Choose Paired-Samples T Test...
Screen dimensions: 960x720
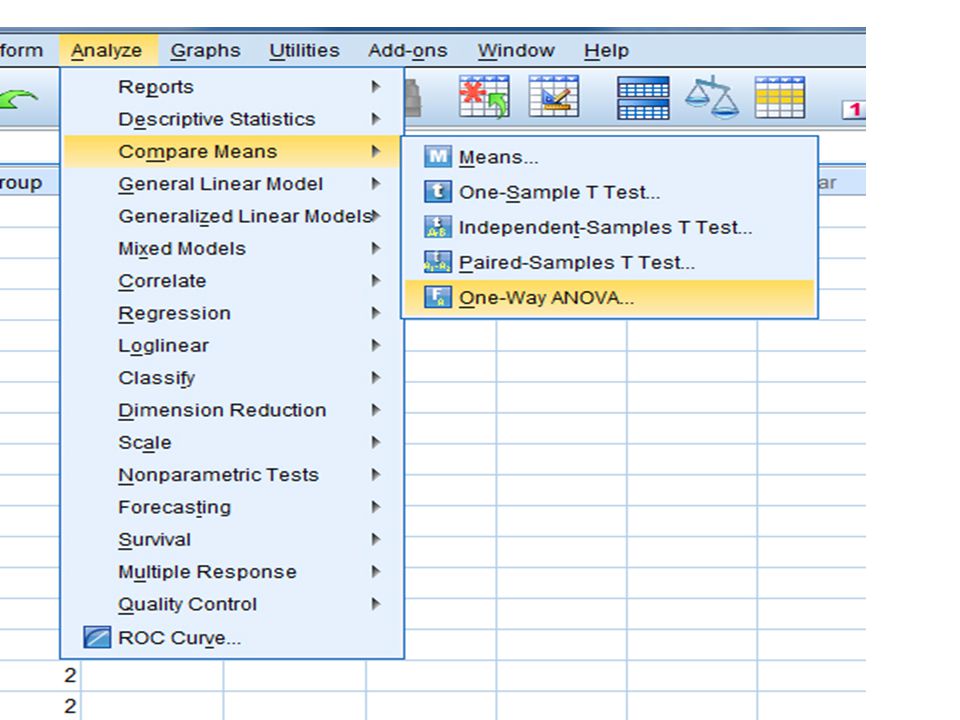pos(609,262)
